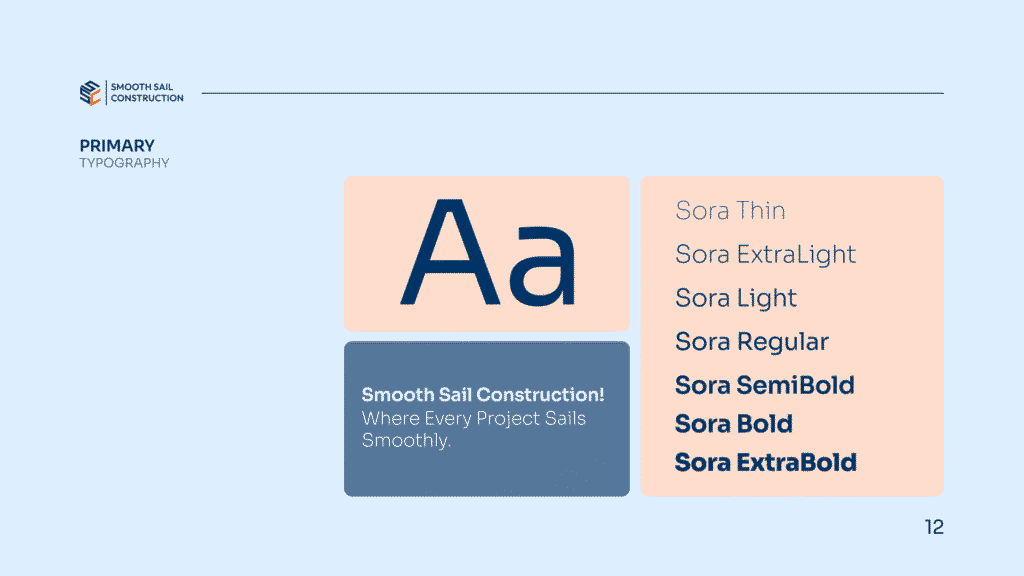
Task: Click the word "Smoothly." in the blue card
Action: (x=406, y=440)
